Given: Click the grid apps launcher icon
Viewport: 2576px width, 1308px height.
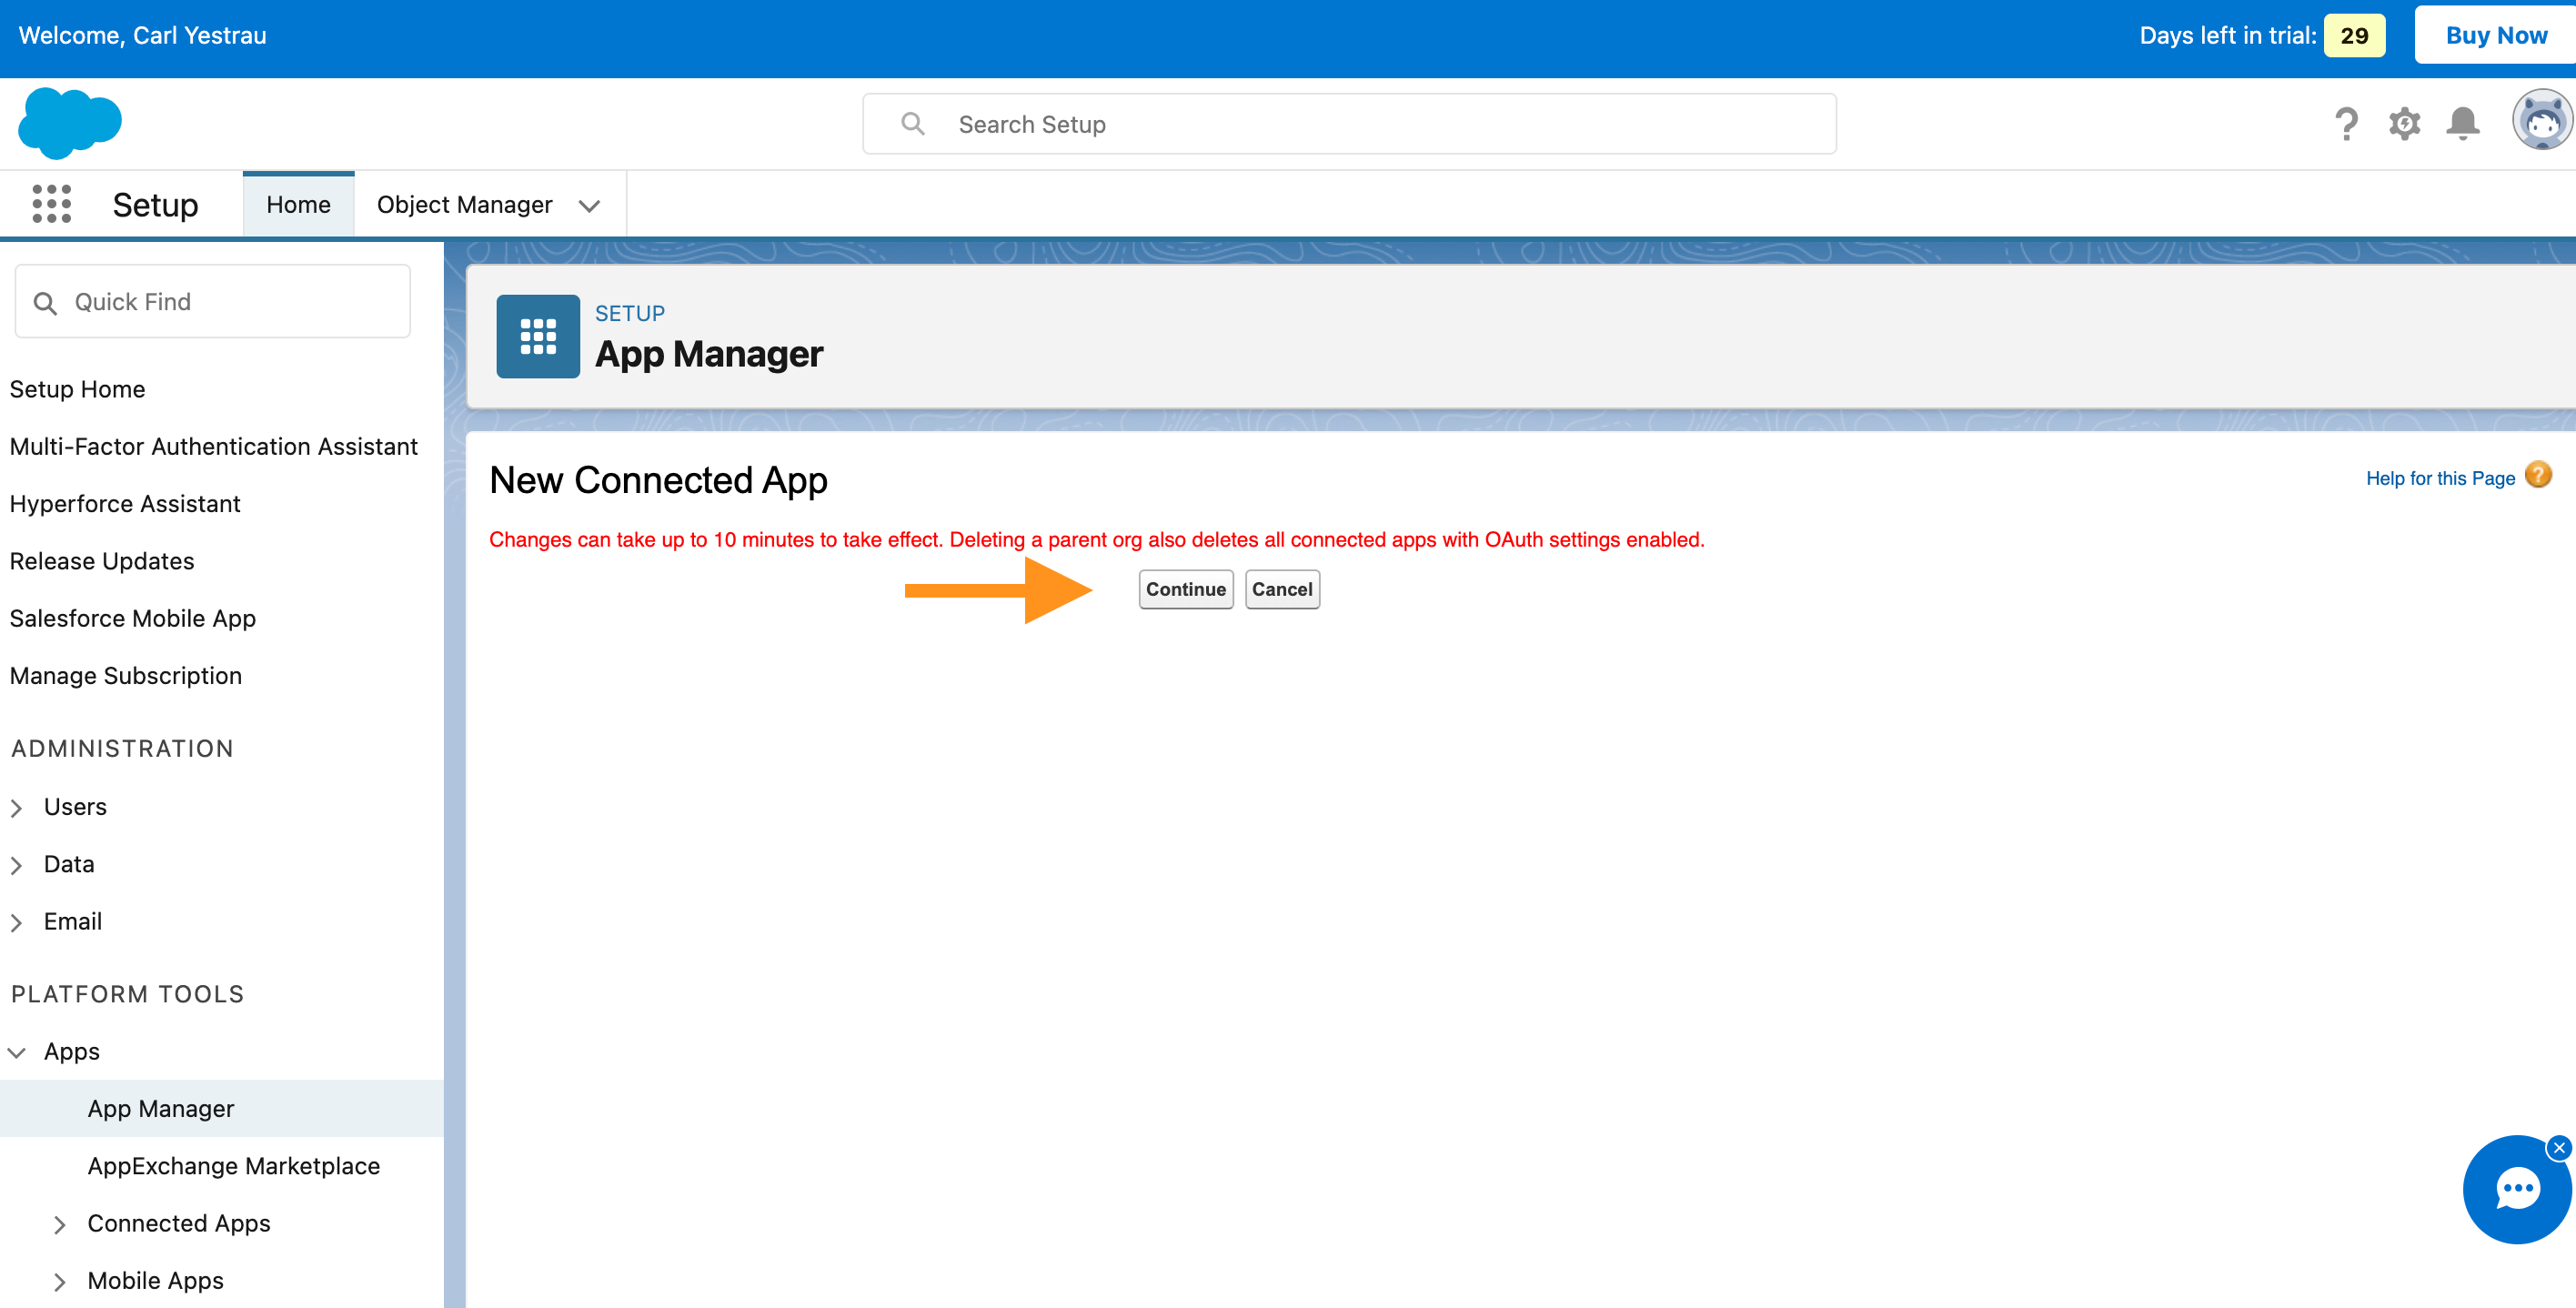Looking at the screenshot, I should 48,204.
